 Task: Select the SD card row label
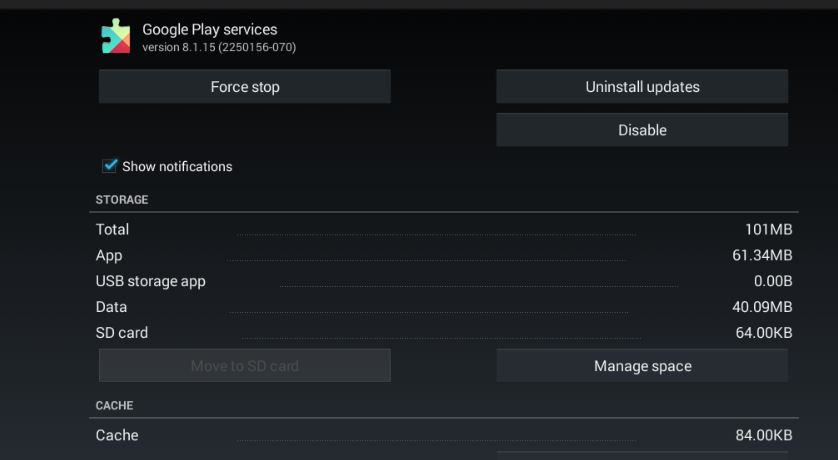pyautogui.click(x=122, y=333)
